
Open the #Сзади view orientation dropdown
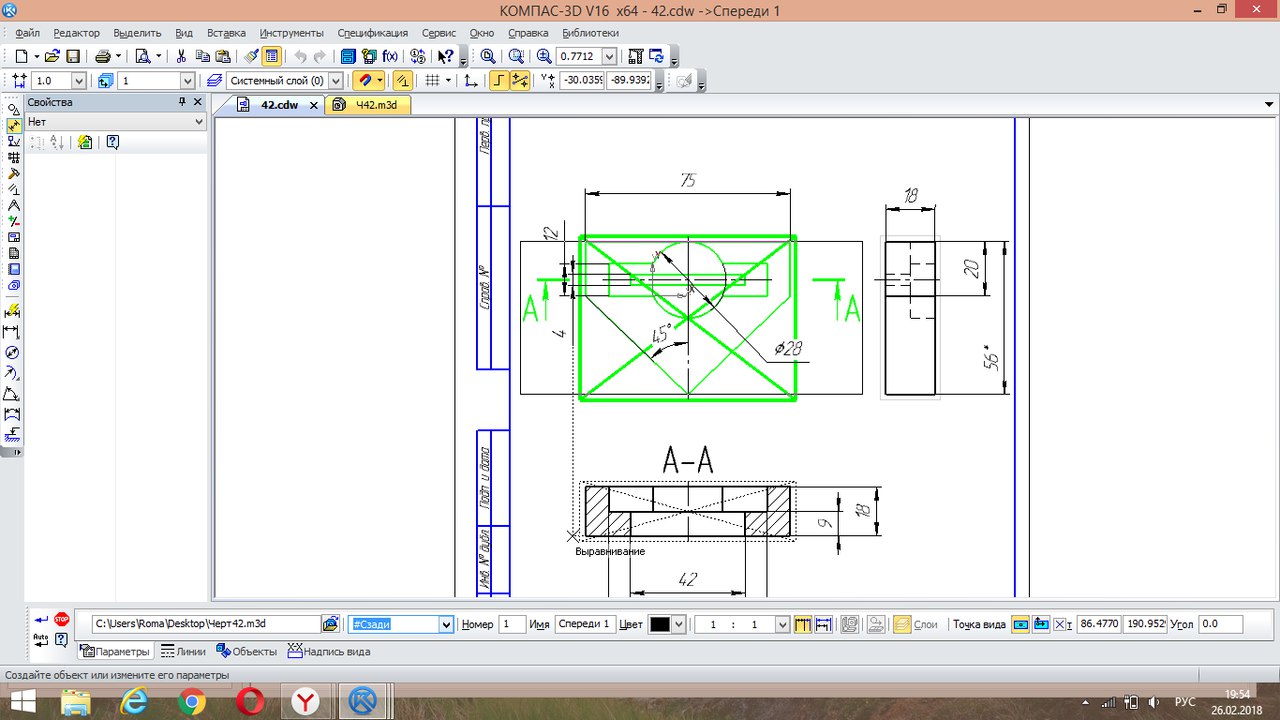[x=446, y=624]
